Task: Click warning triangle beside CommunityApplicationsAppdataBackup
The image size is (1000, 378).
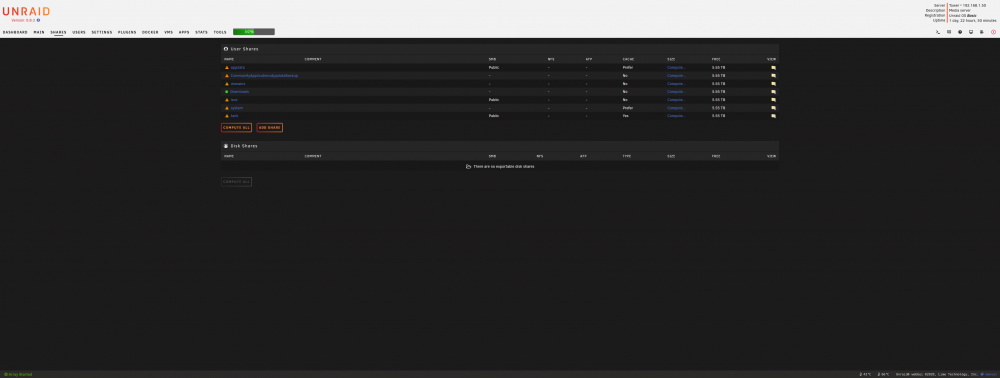Action: point(226,75)
